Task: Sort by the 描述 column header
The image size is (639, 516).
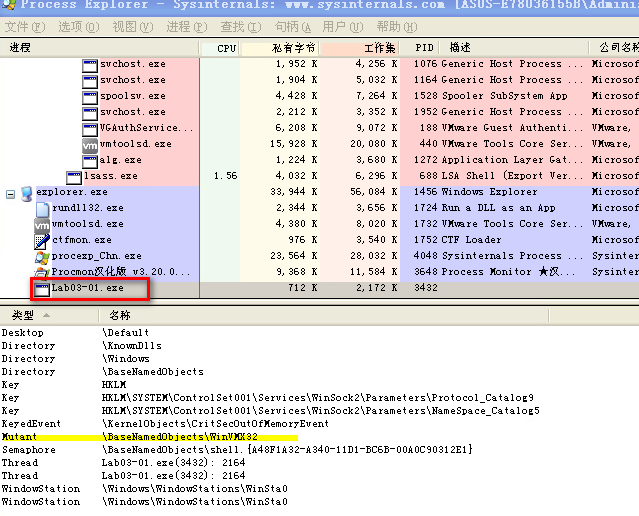Action: click(515, 48)
